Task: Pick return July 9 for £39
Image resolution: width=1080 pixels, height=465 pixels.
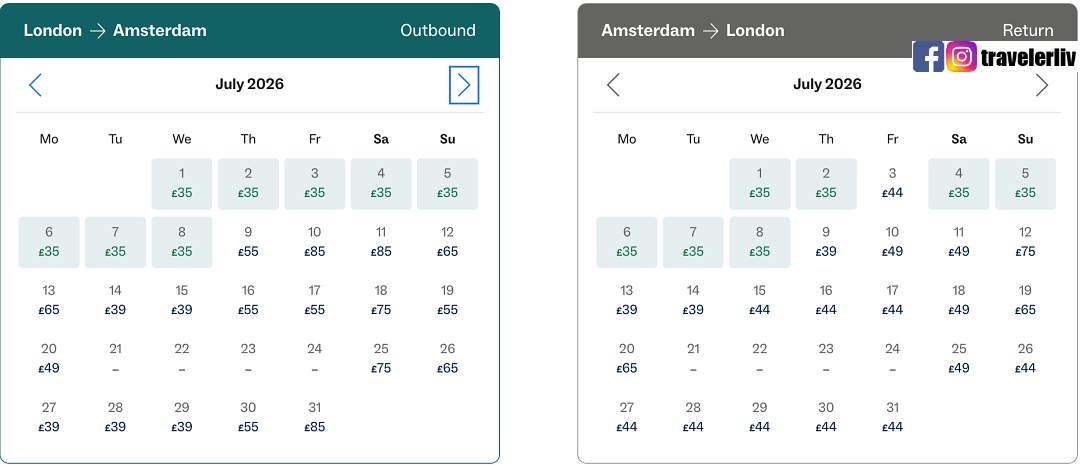Action: coord(826,242)
